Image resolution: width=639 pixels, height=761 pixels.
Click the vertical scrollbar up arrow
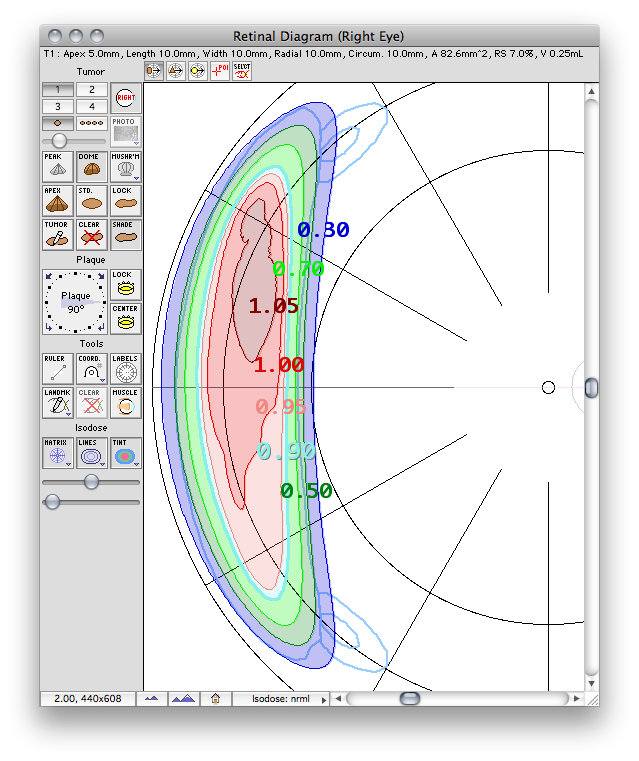click(591, 91)
